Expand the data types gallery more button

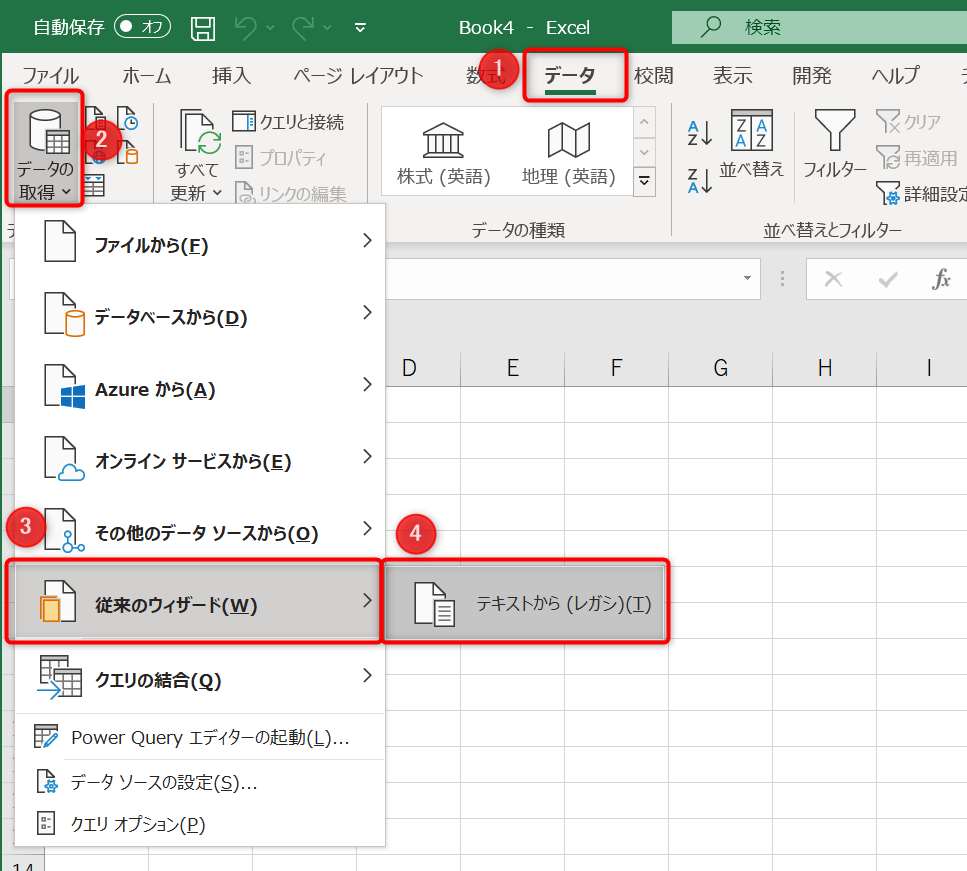(644, 181)
